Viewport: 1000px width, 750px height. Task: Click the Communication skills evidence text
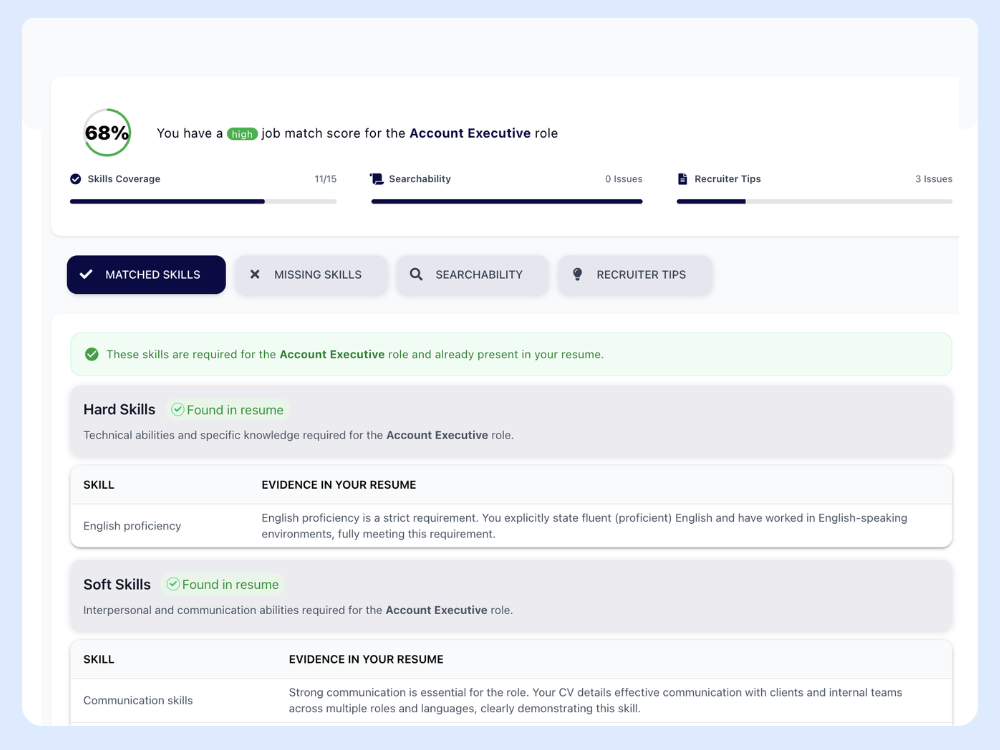[x=596, y=700]
